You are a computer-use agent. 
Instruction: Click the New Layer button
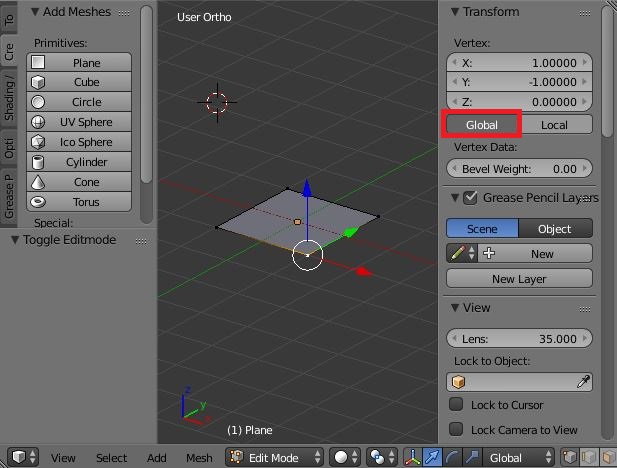519,278
